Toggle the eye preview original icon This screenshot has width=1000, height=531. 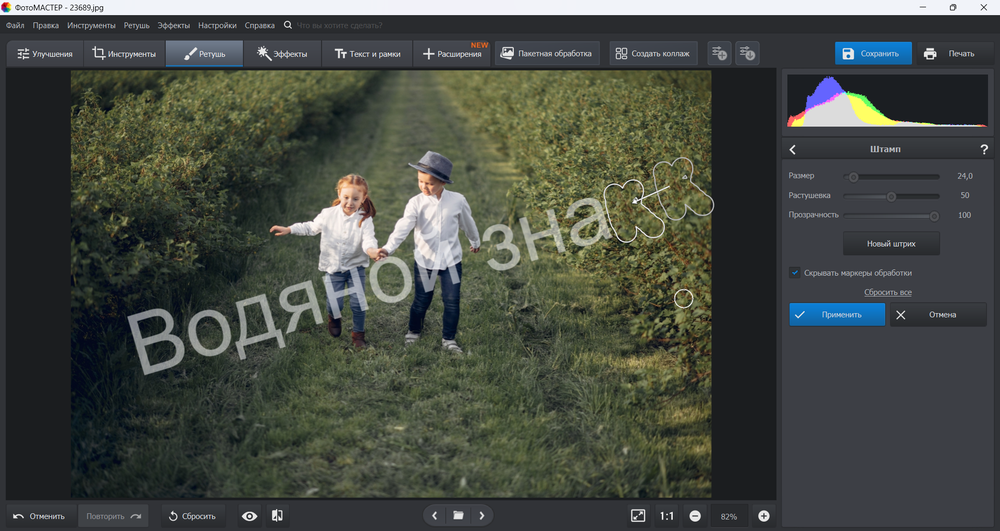[x=249, y=516]
